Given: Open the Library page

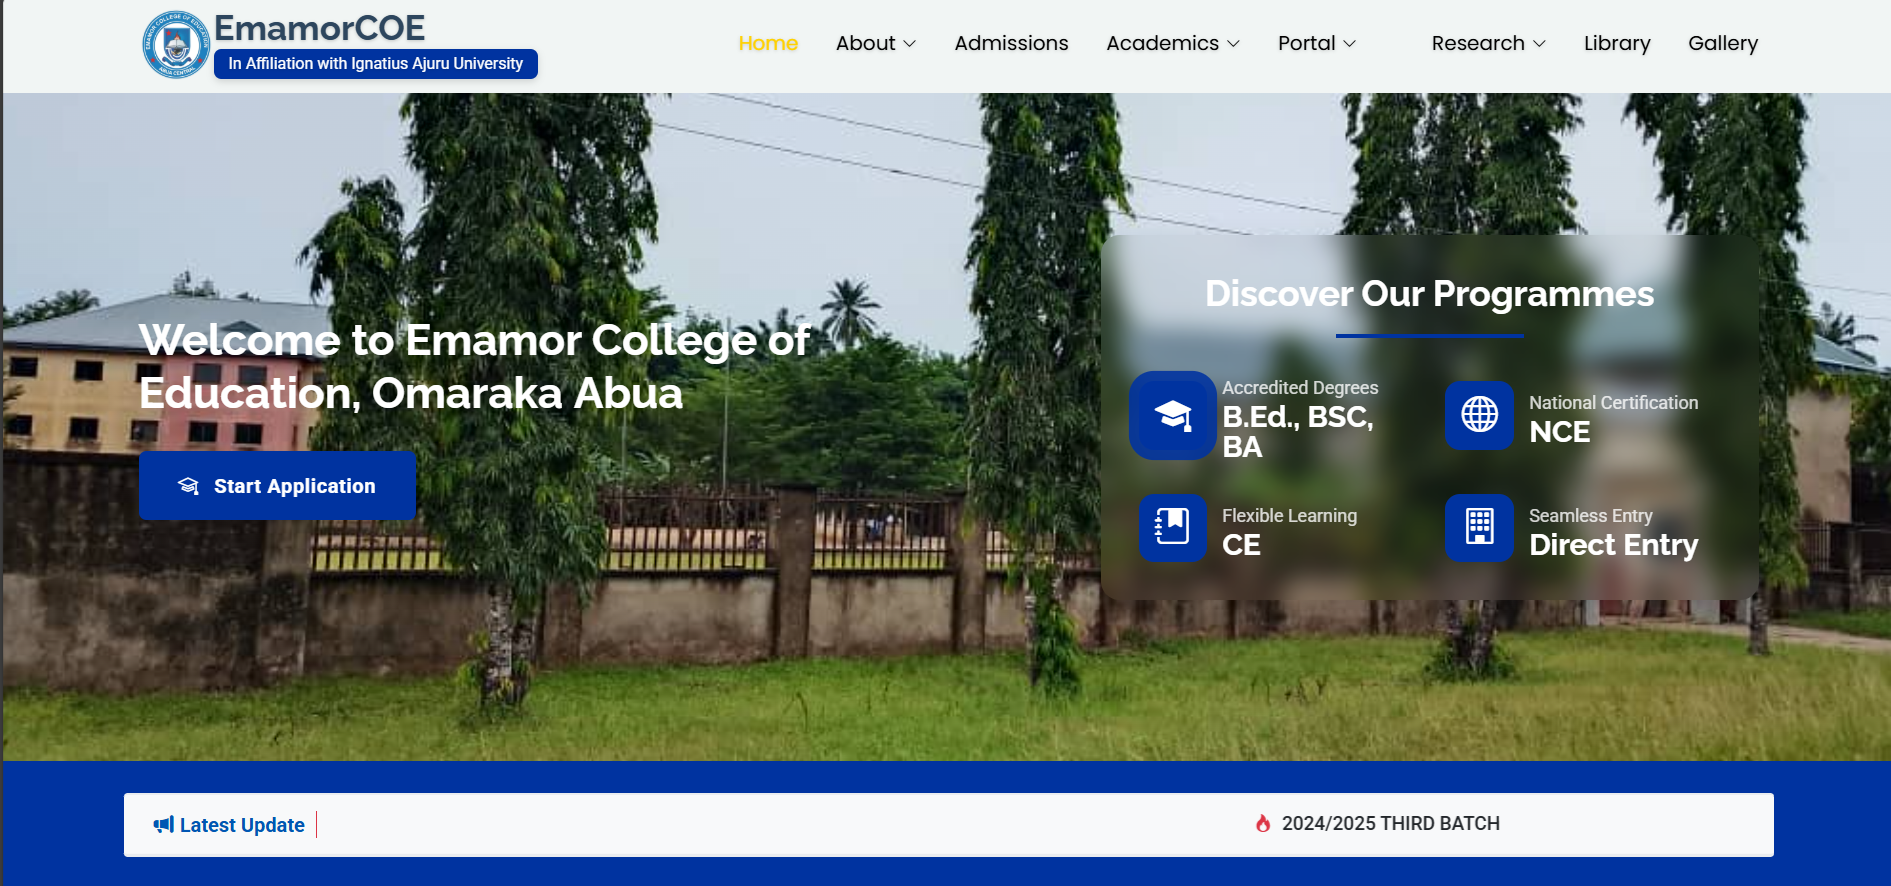Looking at the screenshot, I should coord(1617,43).
